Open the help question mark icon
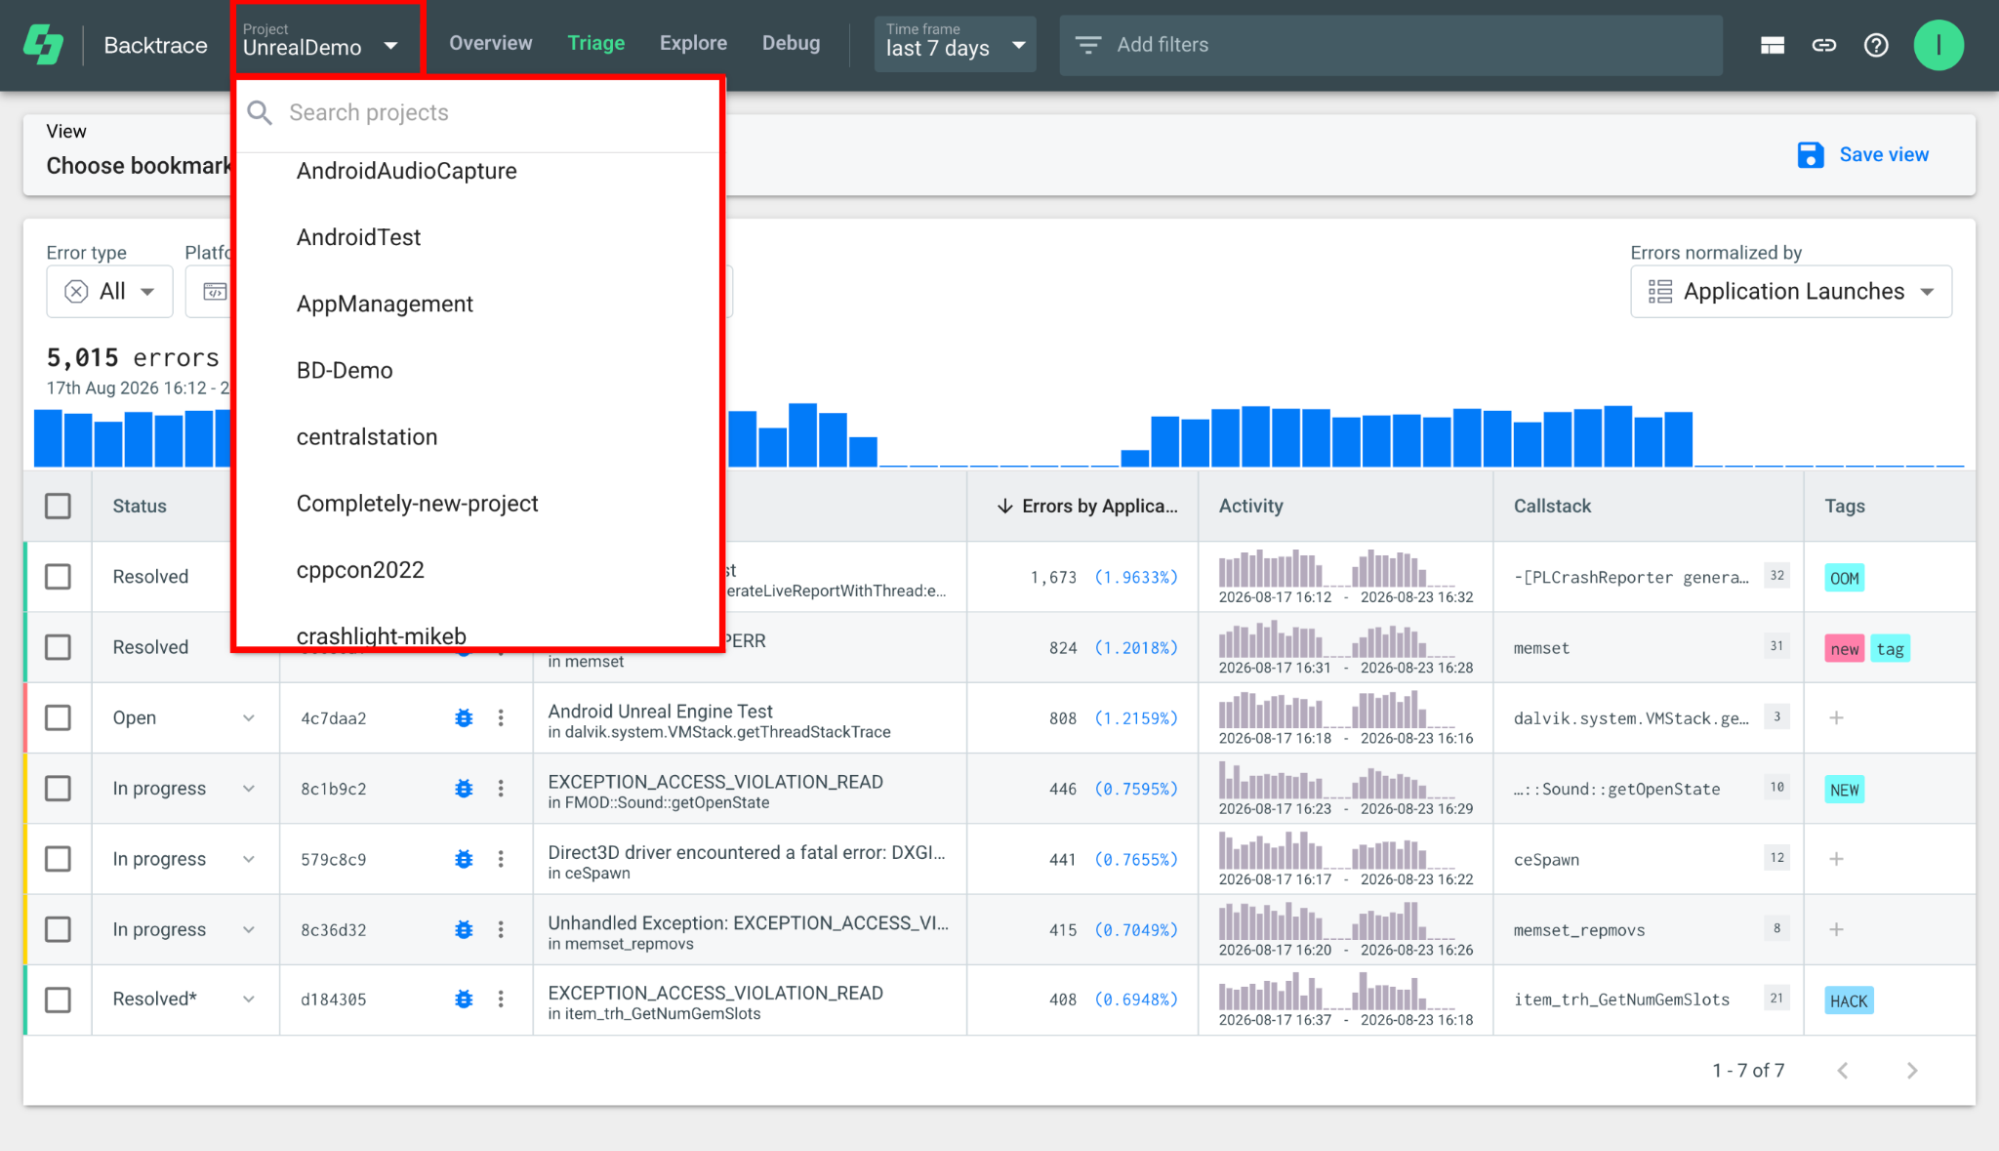 coord(1876,45)
